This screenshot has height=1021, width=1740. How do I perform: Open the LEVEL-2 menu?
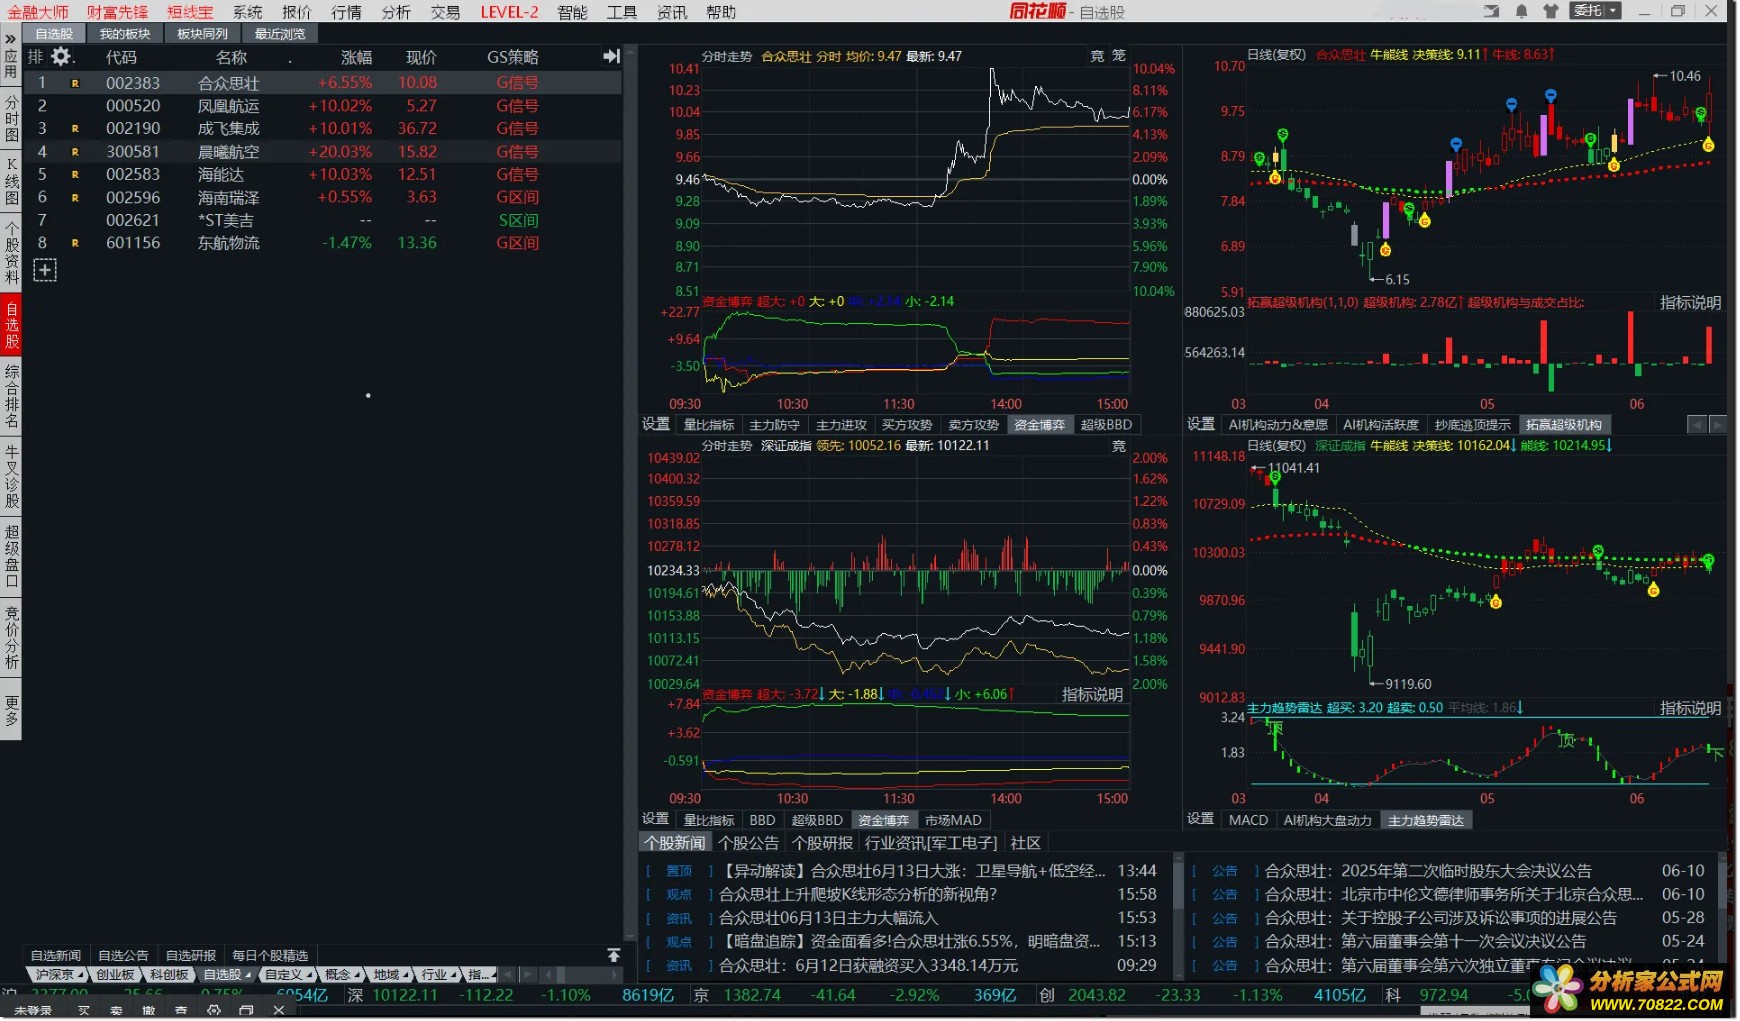pos(509,12)
